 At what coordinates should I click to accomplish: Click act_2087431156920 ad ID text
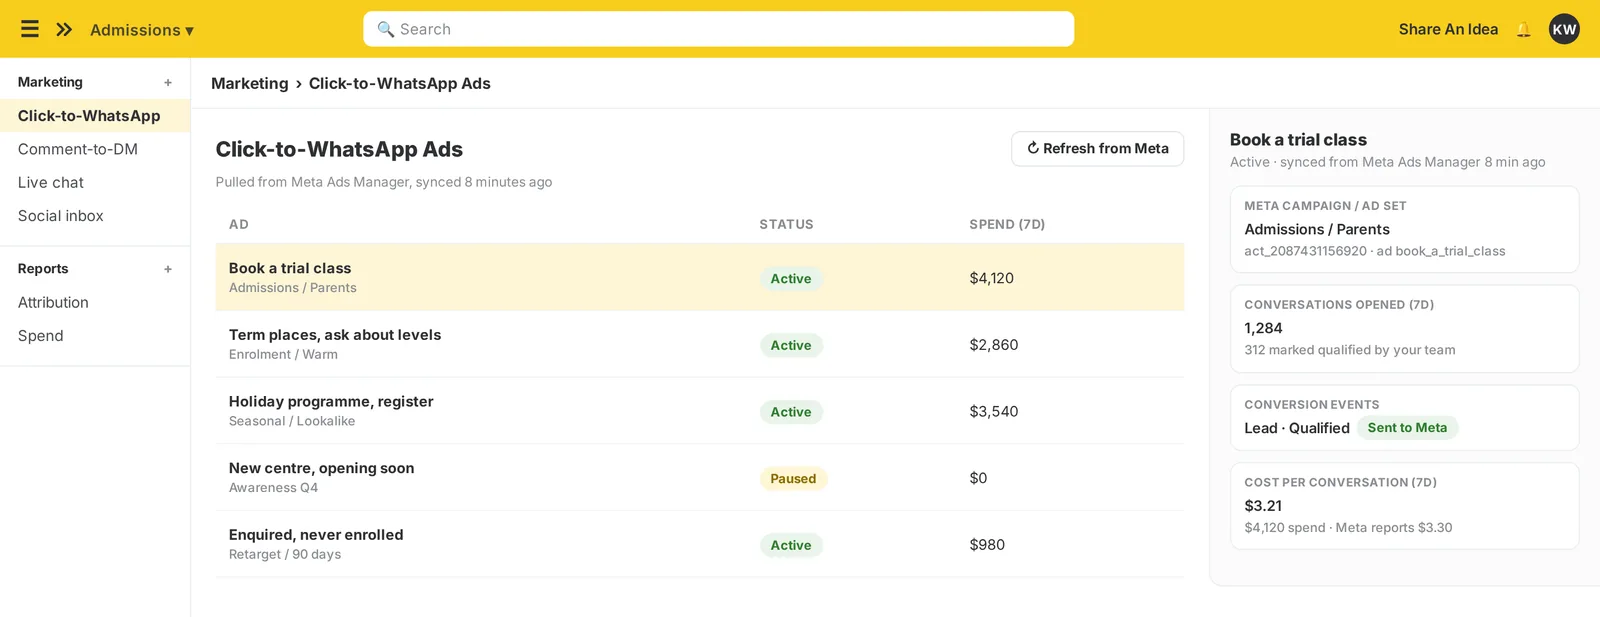pyautogui.click(x=1305, y=251)
